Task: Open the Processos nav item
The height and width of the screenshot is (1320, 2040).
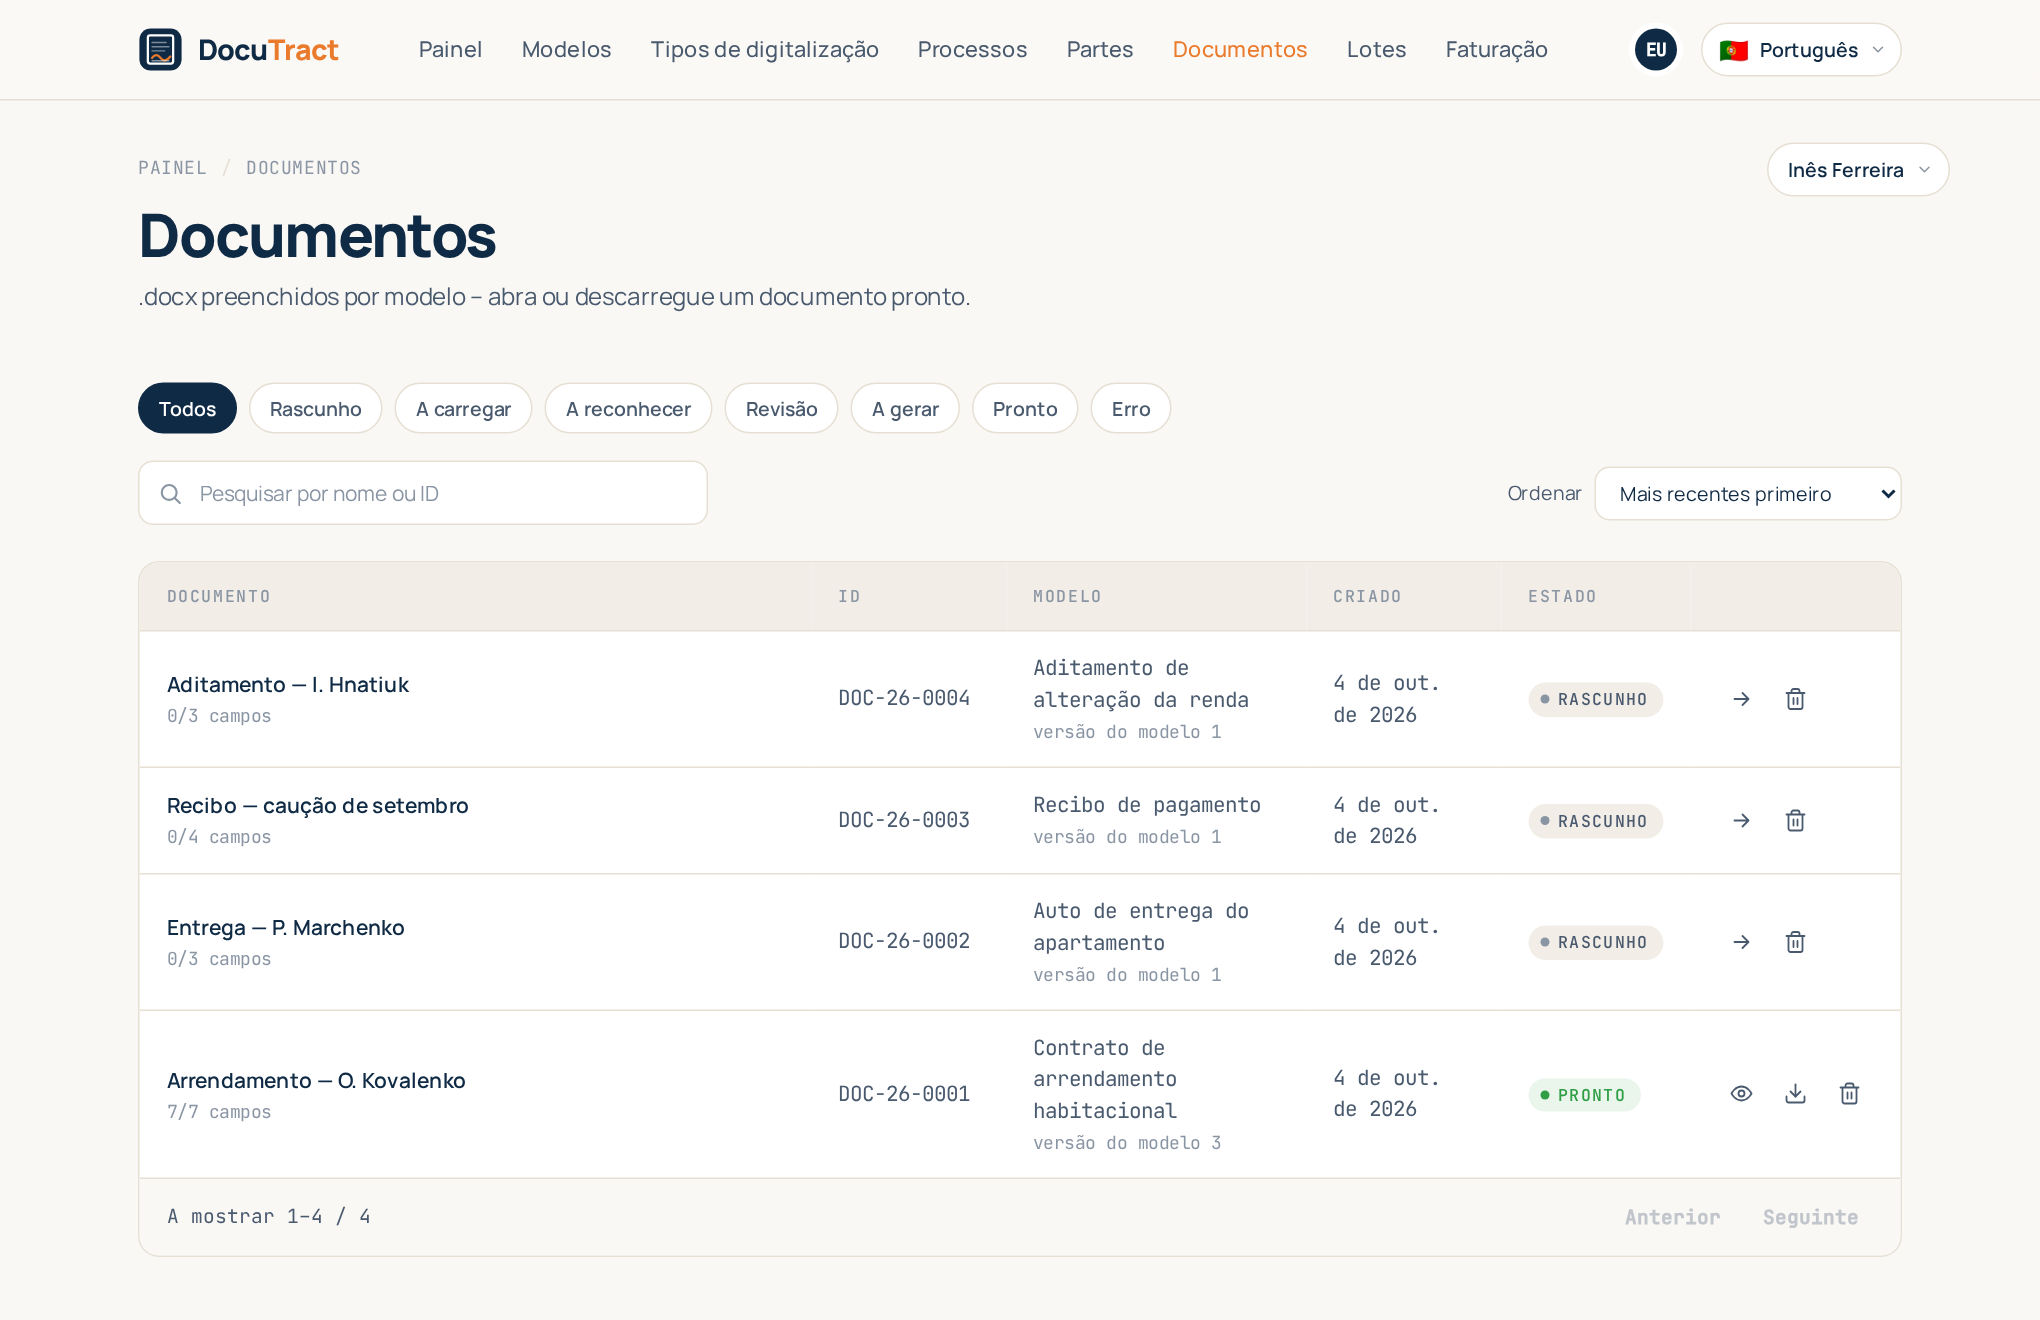Action: click(x=972, y=49)
